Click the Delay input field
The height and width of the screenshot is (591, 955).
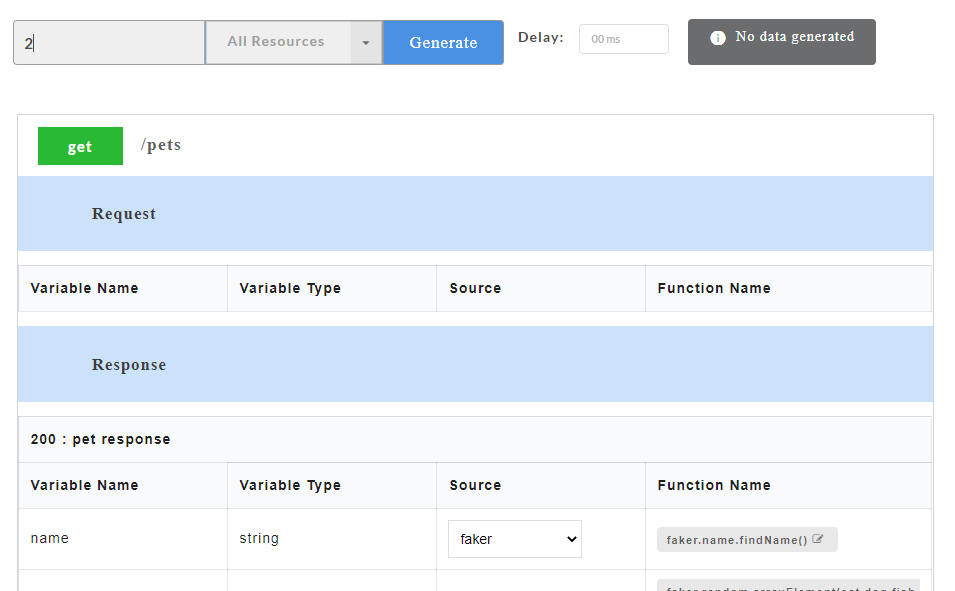pyautogui.click(x=623, y=39)
